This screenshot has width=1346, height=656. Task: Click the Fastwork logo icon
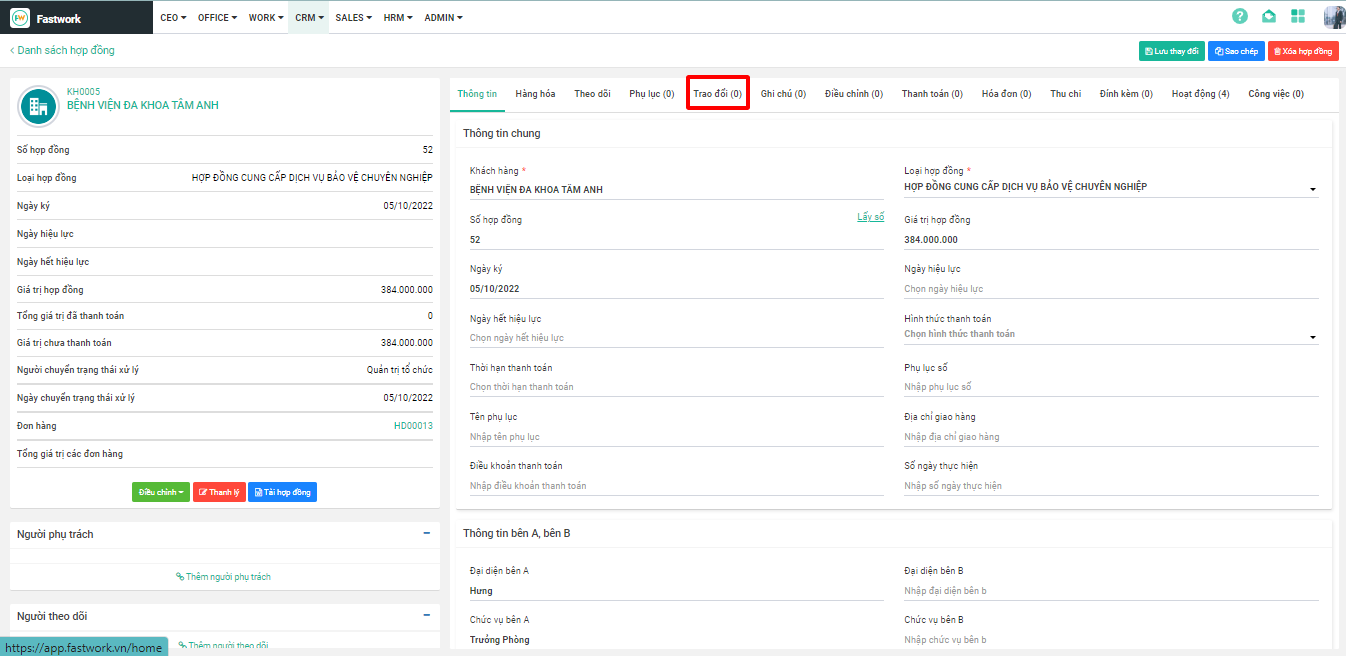pyautogui.click(x=20, y=17)
